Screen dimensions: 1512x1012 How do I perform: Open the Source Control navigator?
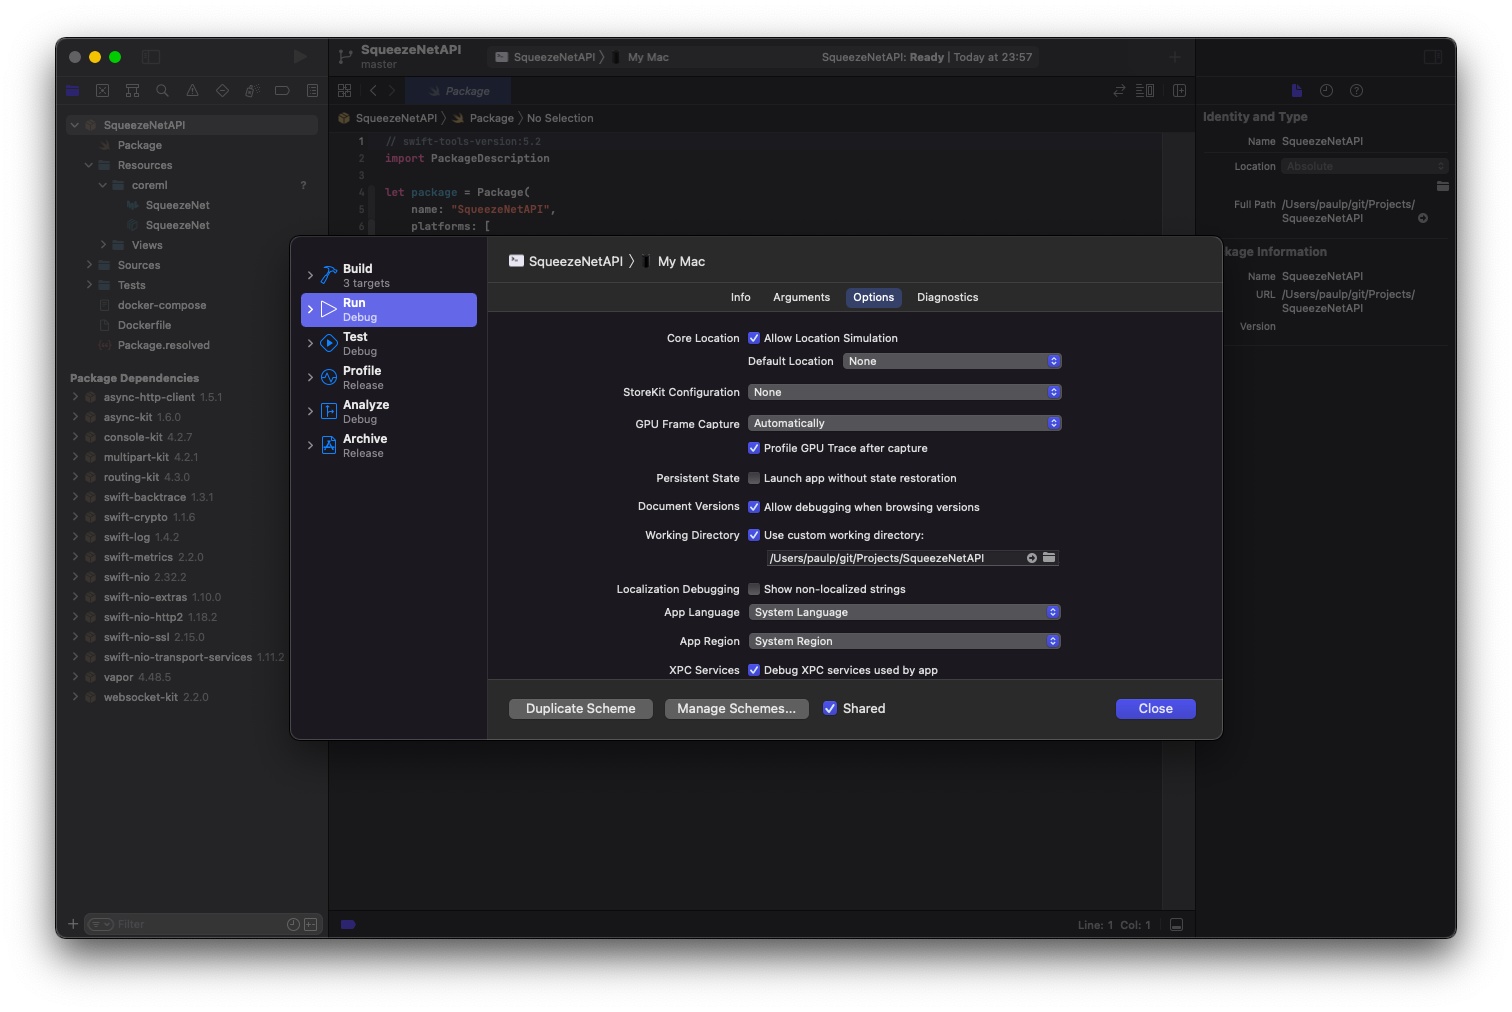coord(102,91)
